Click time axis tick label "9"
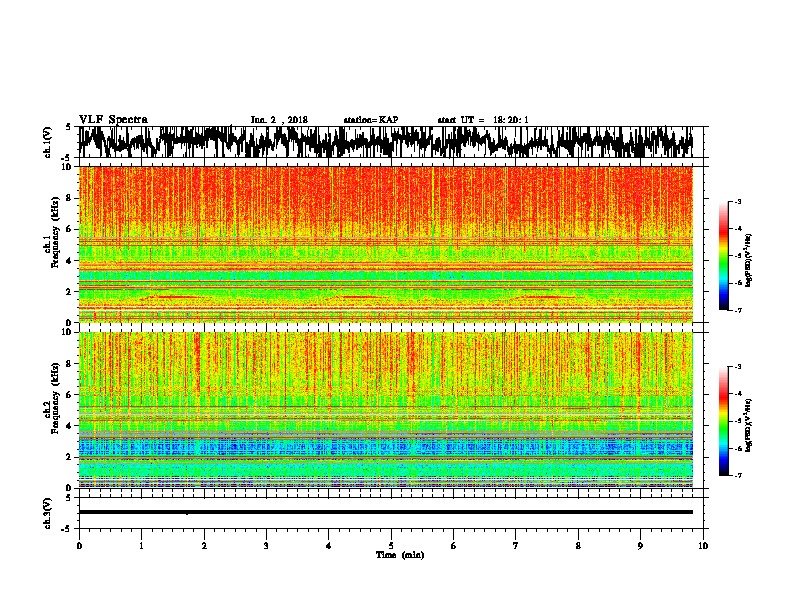This screenshot has height=612, width=792. point(640,546)
